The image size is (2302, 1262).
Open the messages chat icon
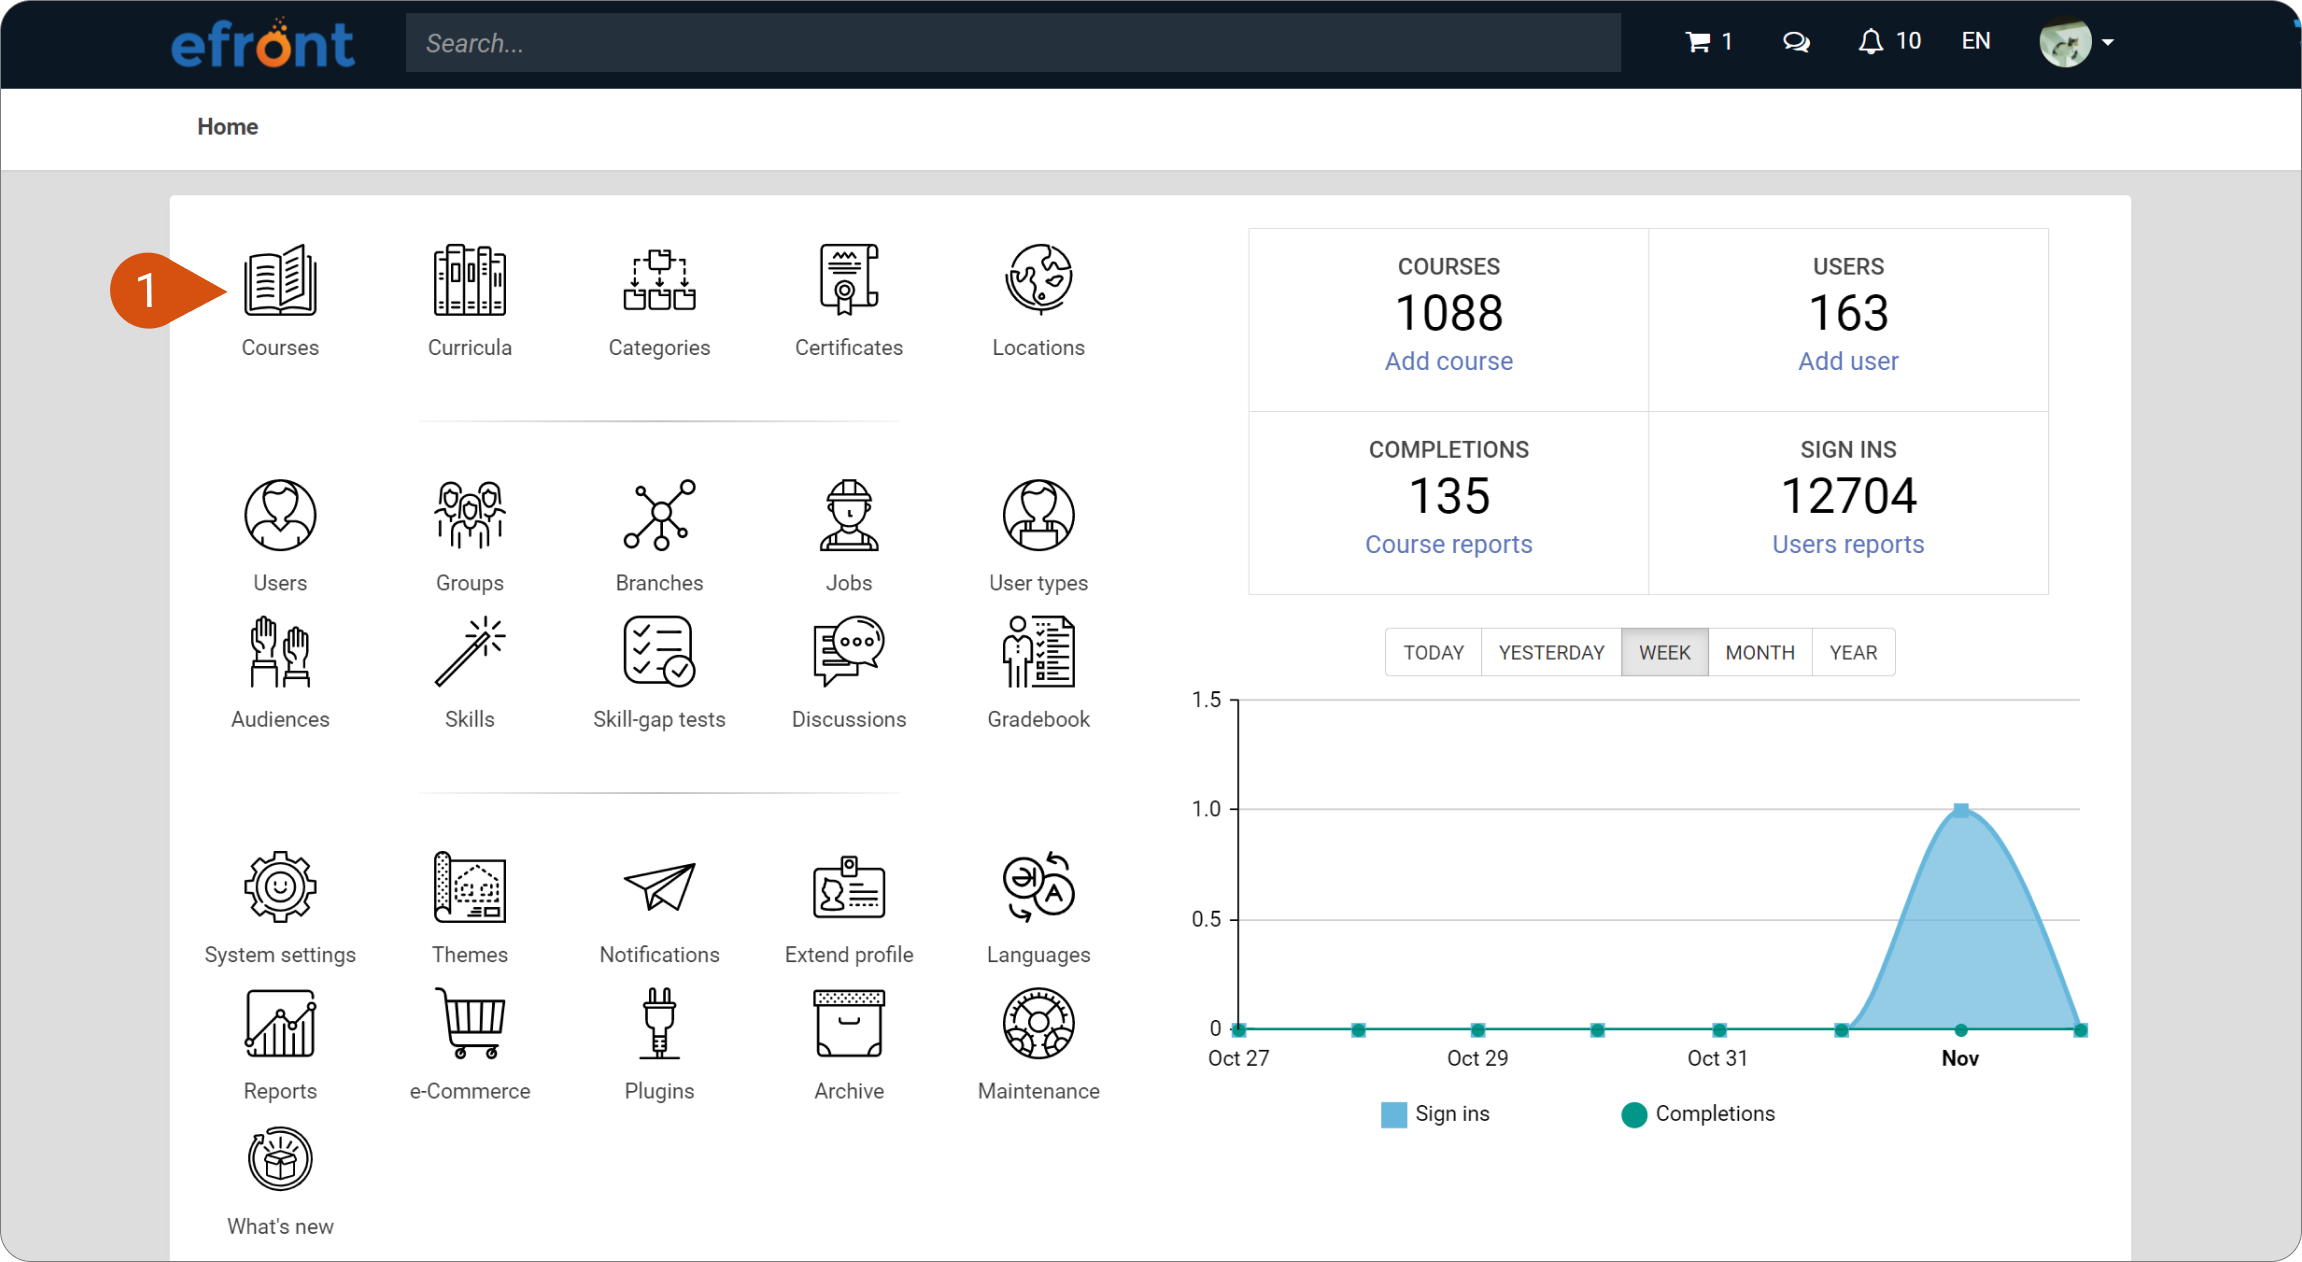(1796, 42)
